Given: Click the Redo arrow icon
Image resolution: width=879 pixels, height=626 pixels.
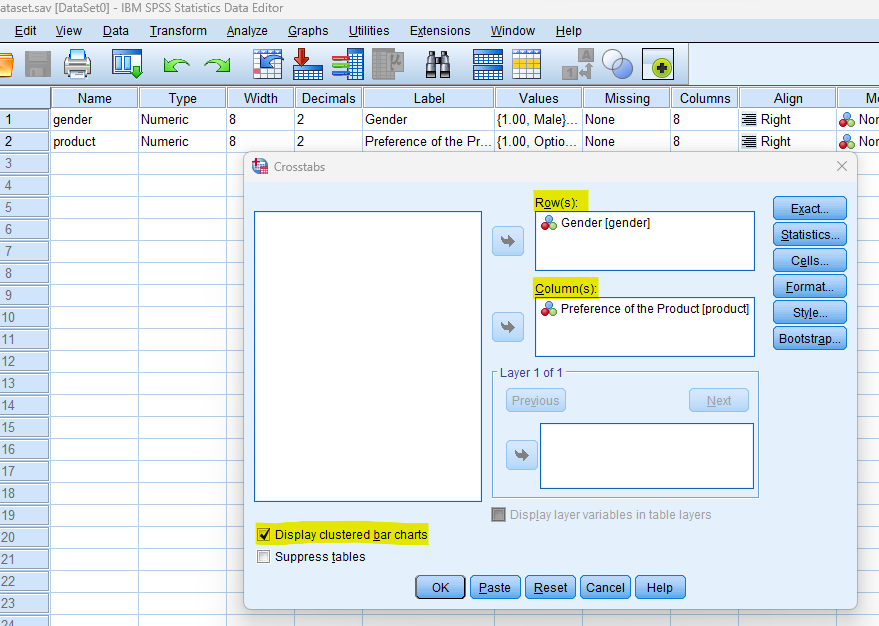Looking at the screenshot, I should click(x=217, y=65).
